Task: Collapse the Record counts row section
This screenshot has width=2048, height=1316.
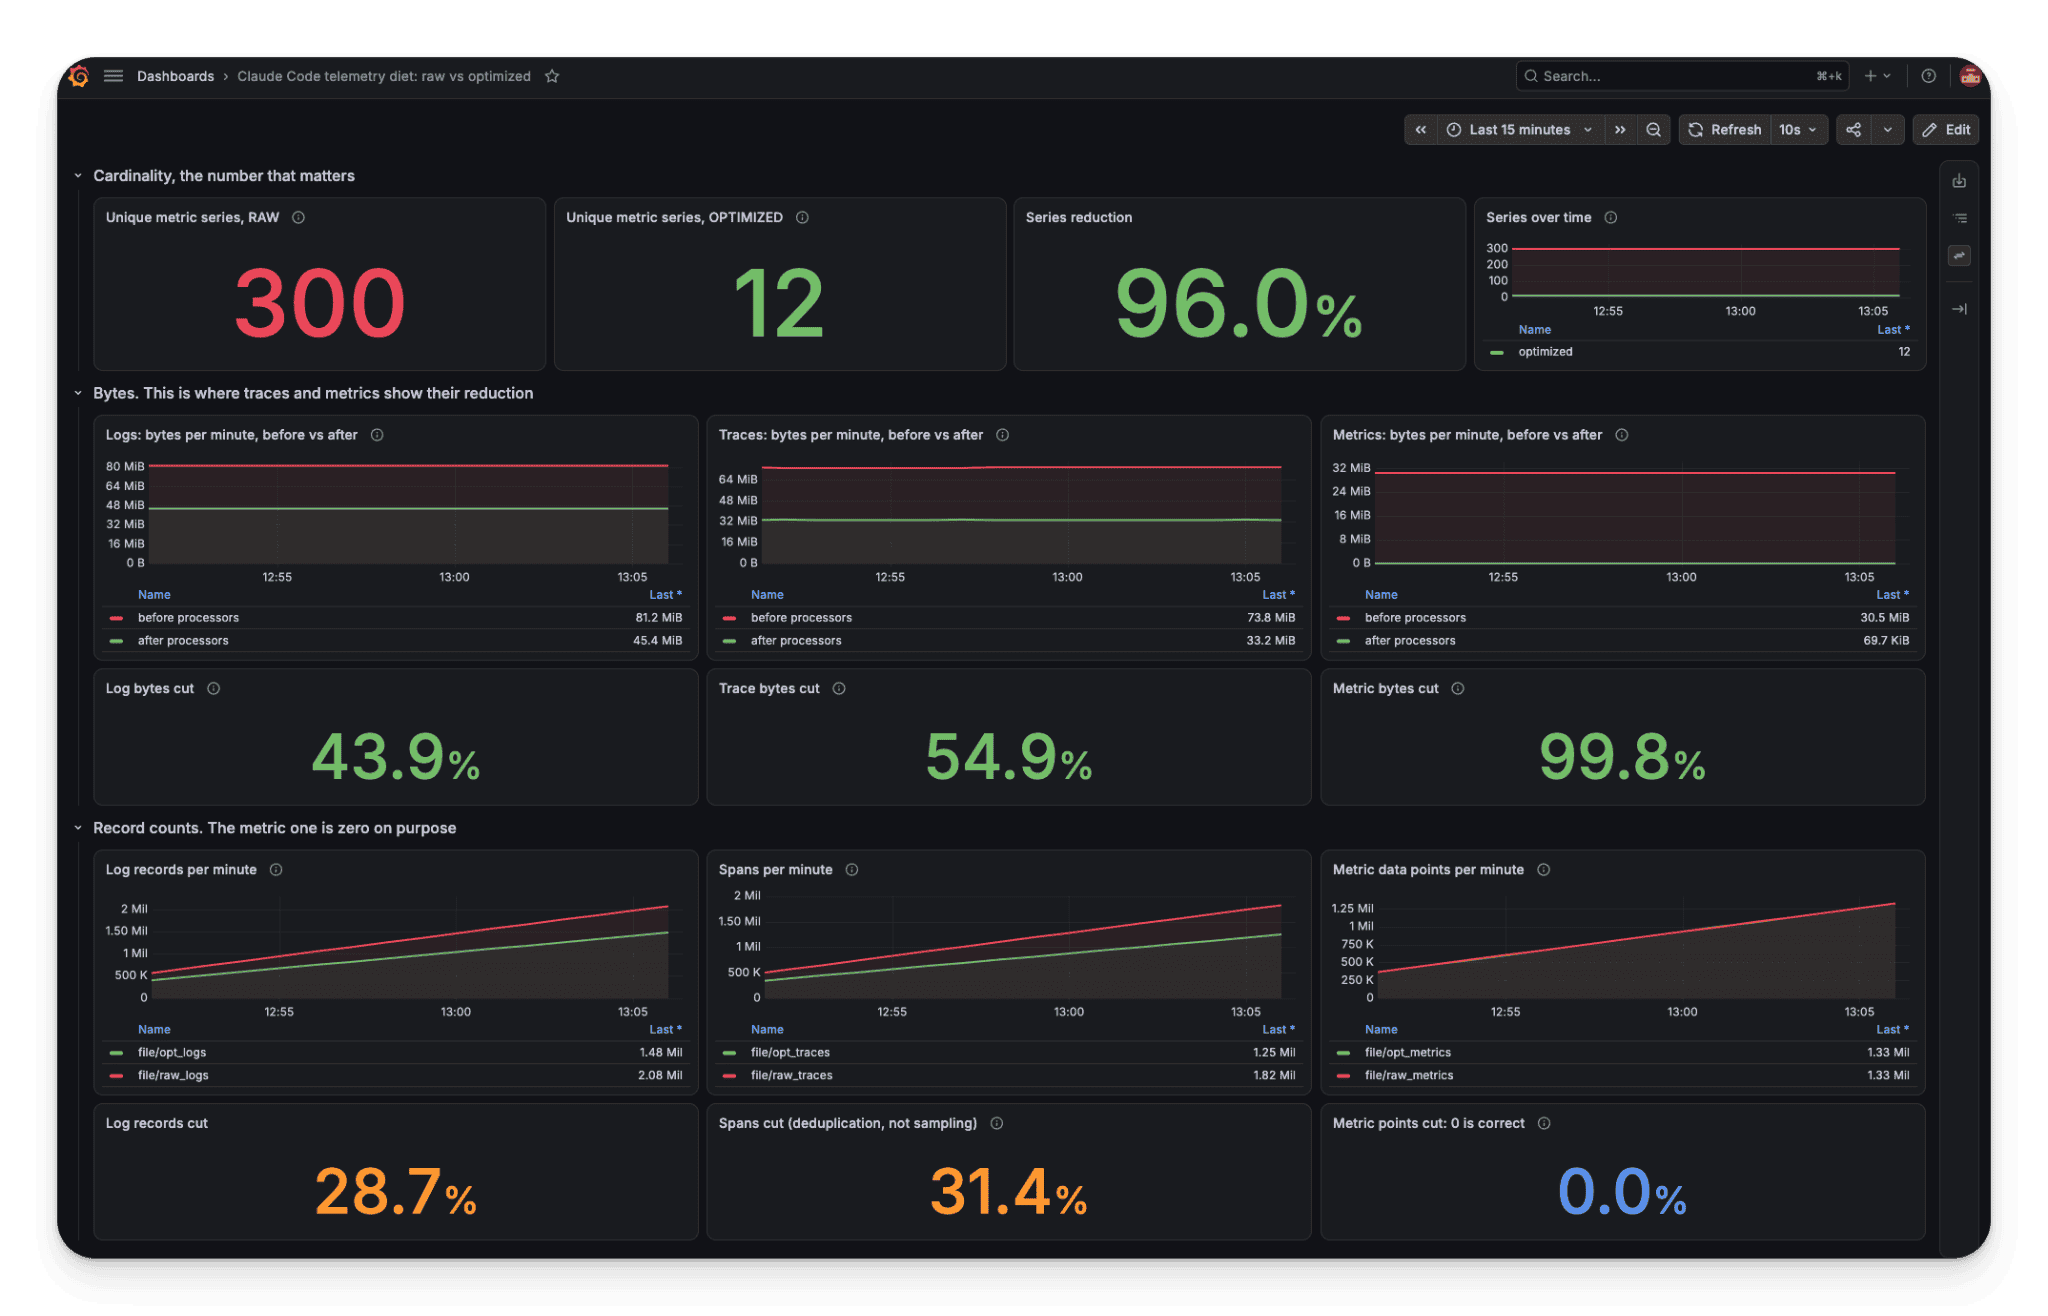Action: click(78, 829)
